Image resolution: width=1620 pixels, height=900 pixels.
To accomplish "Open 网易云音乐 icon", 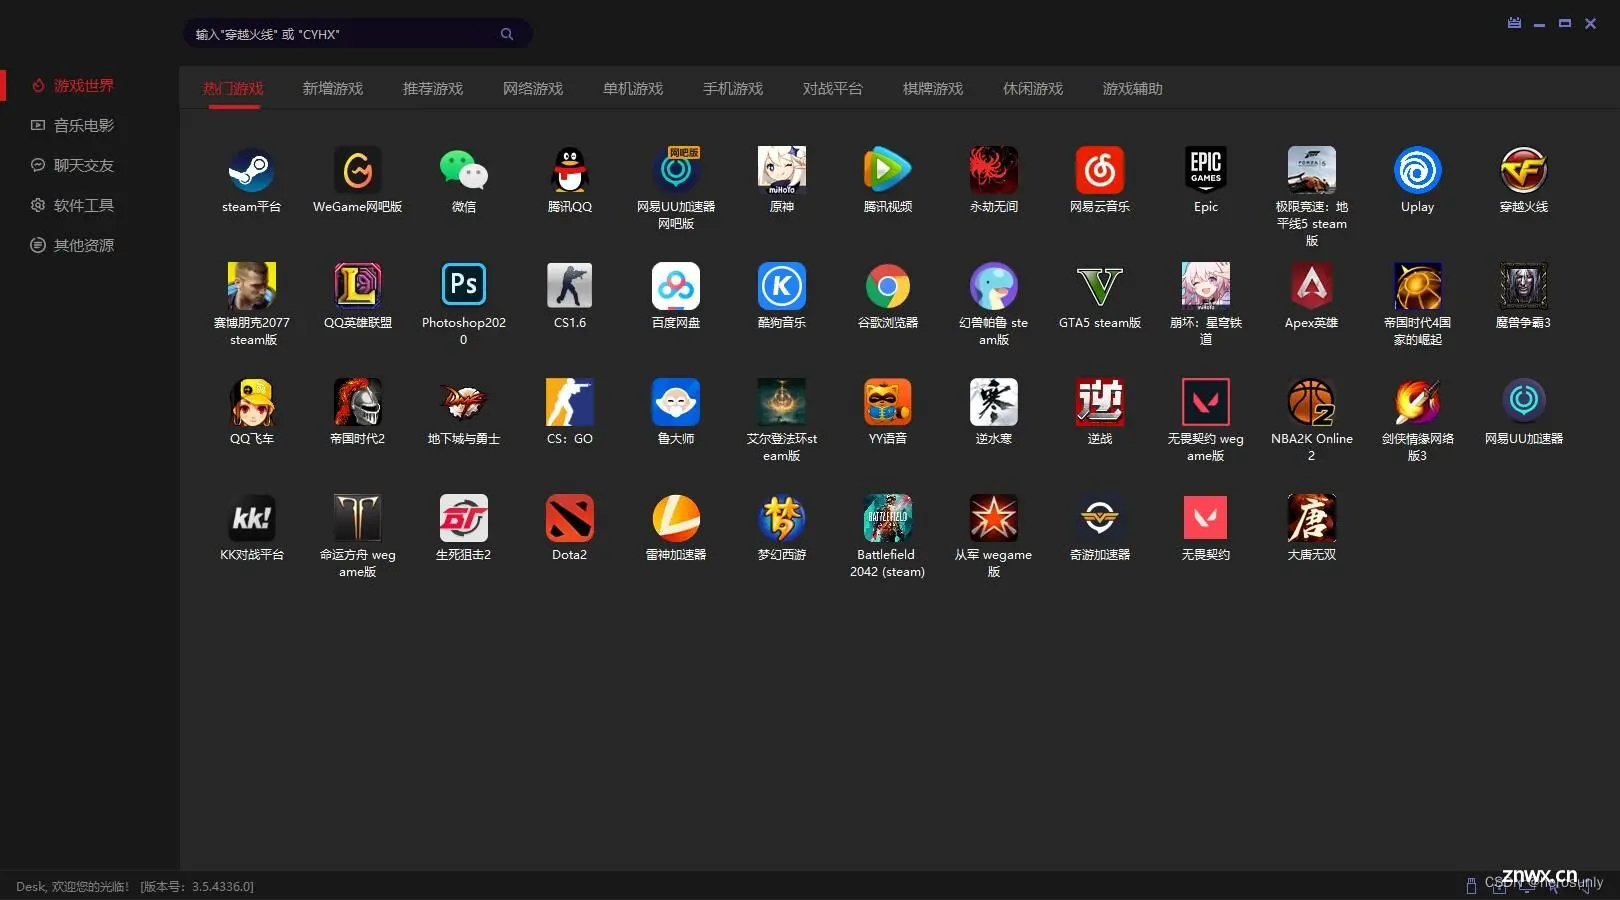I will (1100, 171).
